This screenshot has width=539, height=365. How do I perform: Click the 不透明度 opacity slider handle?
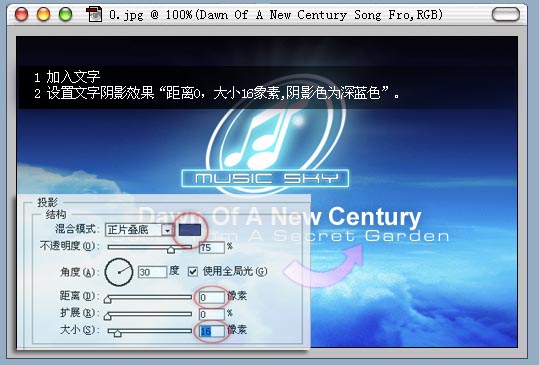click(x=170, y=250)
